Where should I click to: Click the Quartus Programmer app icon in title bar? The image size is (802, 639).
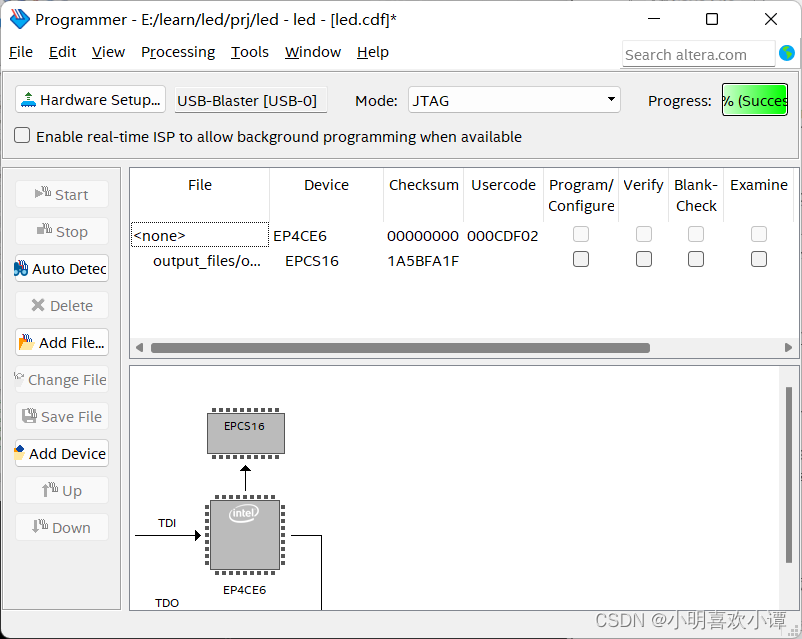point(19,19)
